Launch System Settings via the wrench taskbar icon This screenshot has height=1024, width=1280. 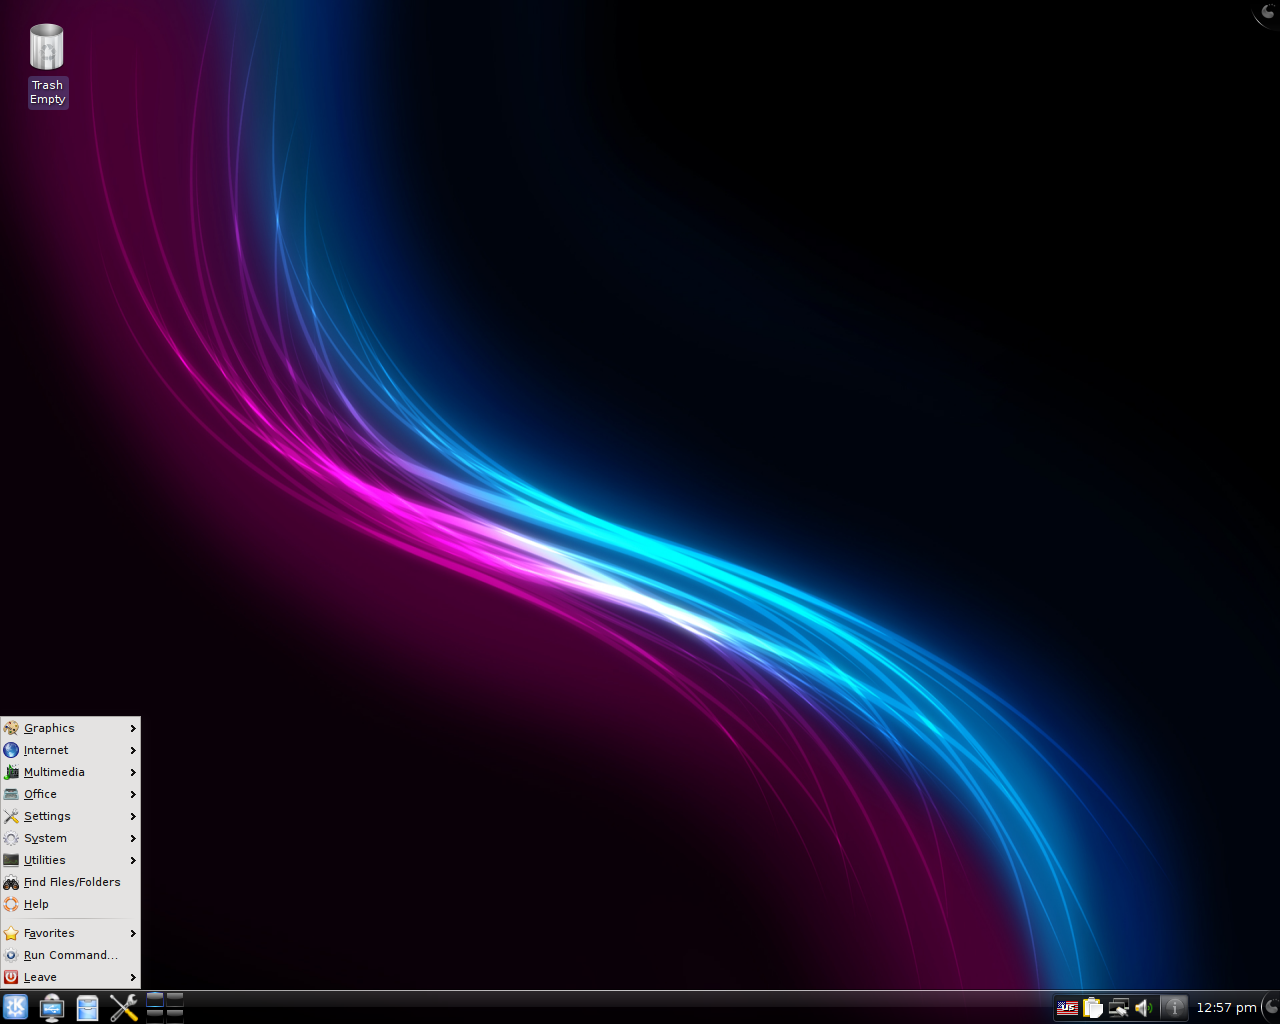coord(124,1007)
